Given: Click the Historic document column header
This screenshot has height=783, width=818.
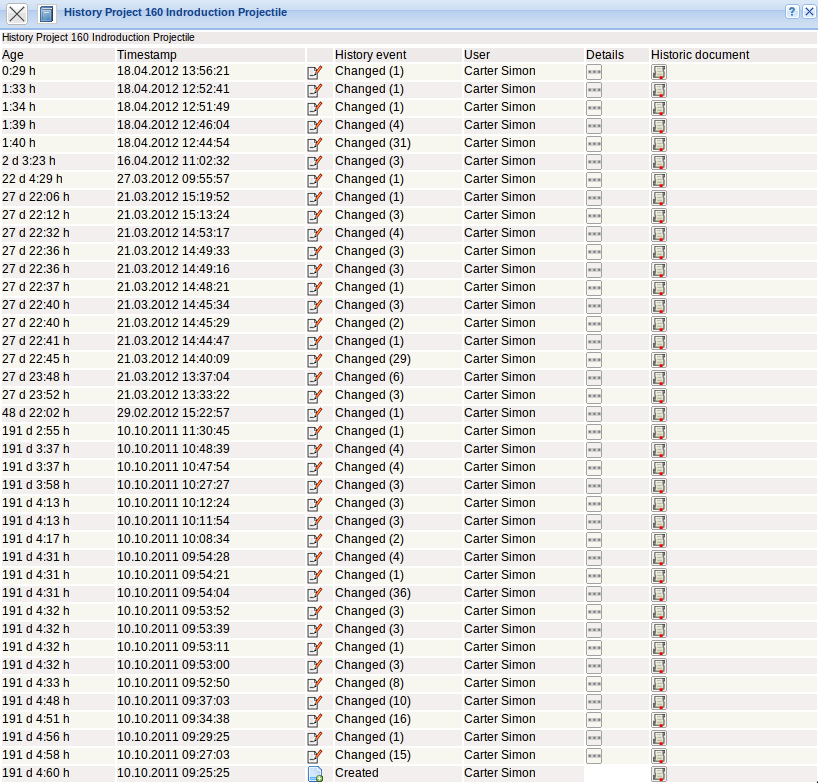Looking at the screenshot, I should (x=699, y=55).
